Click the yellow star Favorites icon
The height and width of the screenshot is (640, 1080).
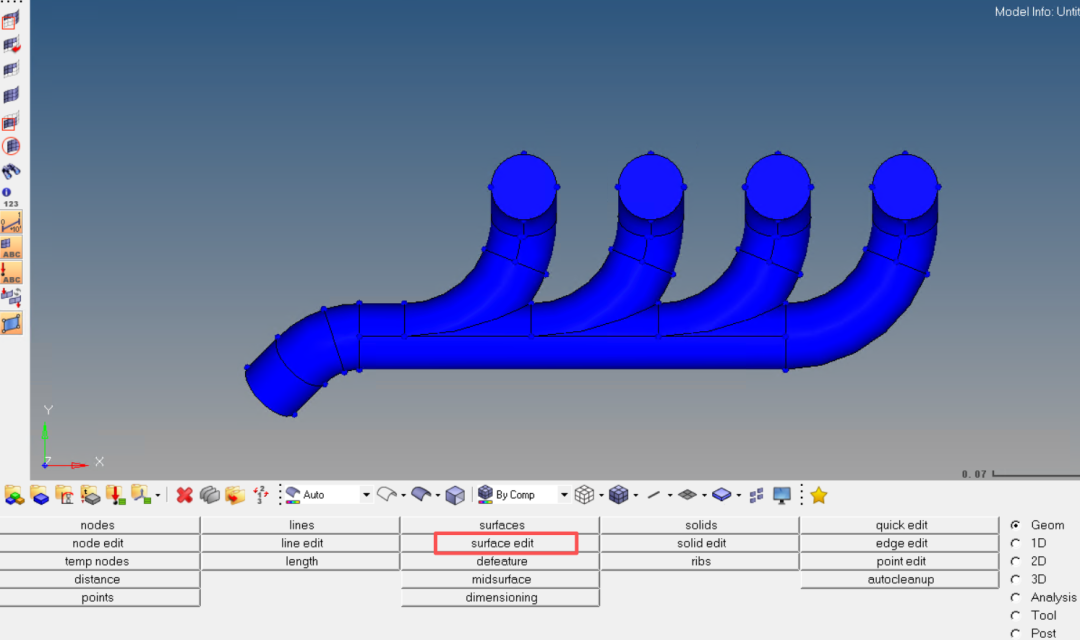[x=818, y=495]
